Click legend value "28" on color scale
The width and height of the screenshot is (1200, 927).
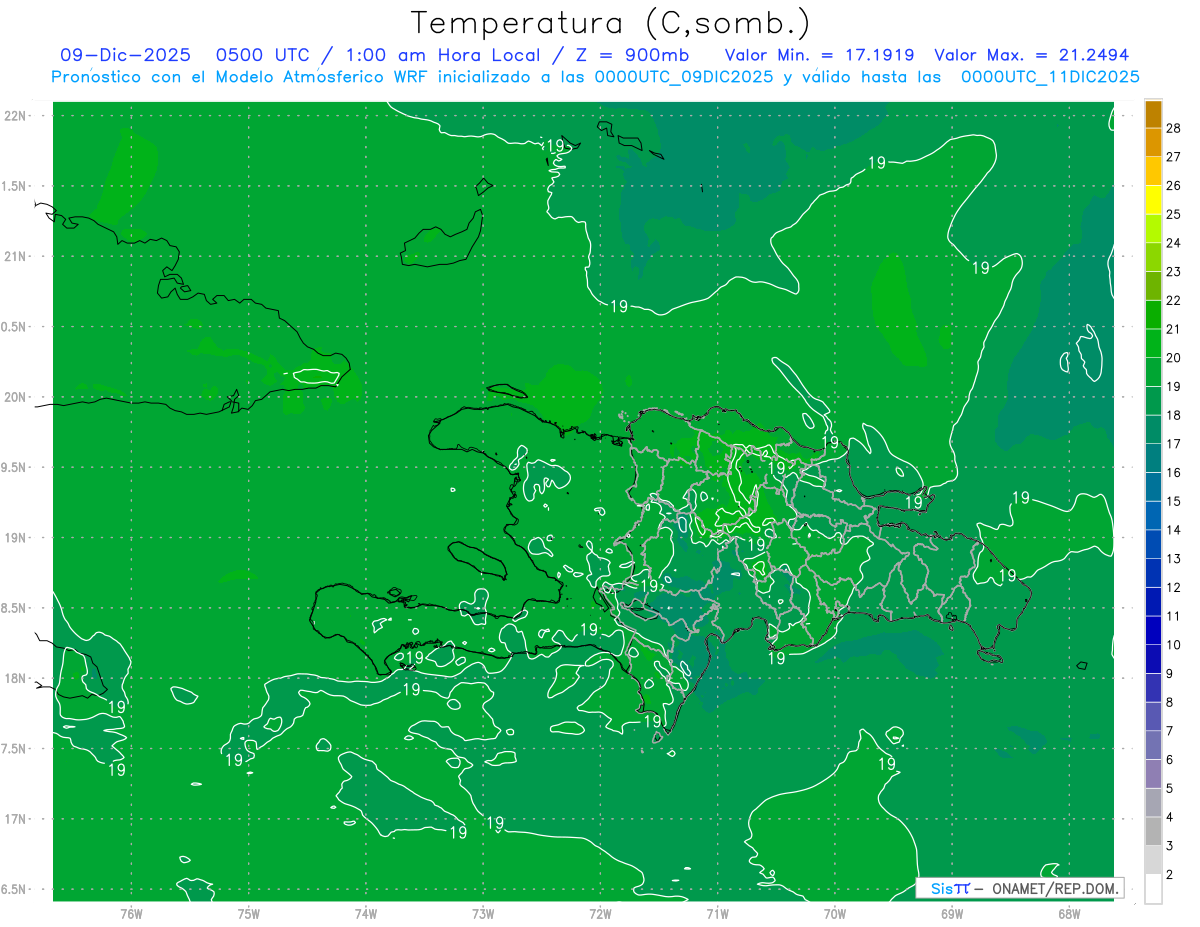click(1174, 128)
